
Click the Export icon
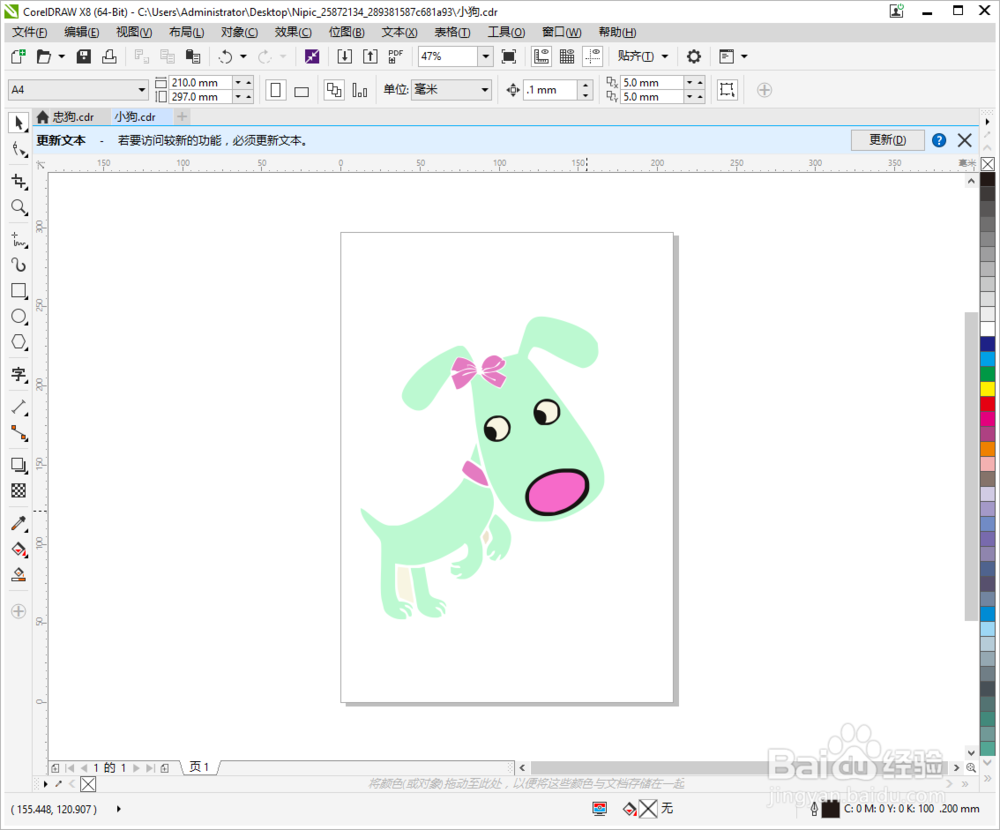370,57
